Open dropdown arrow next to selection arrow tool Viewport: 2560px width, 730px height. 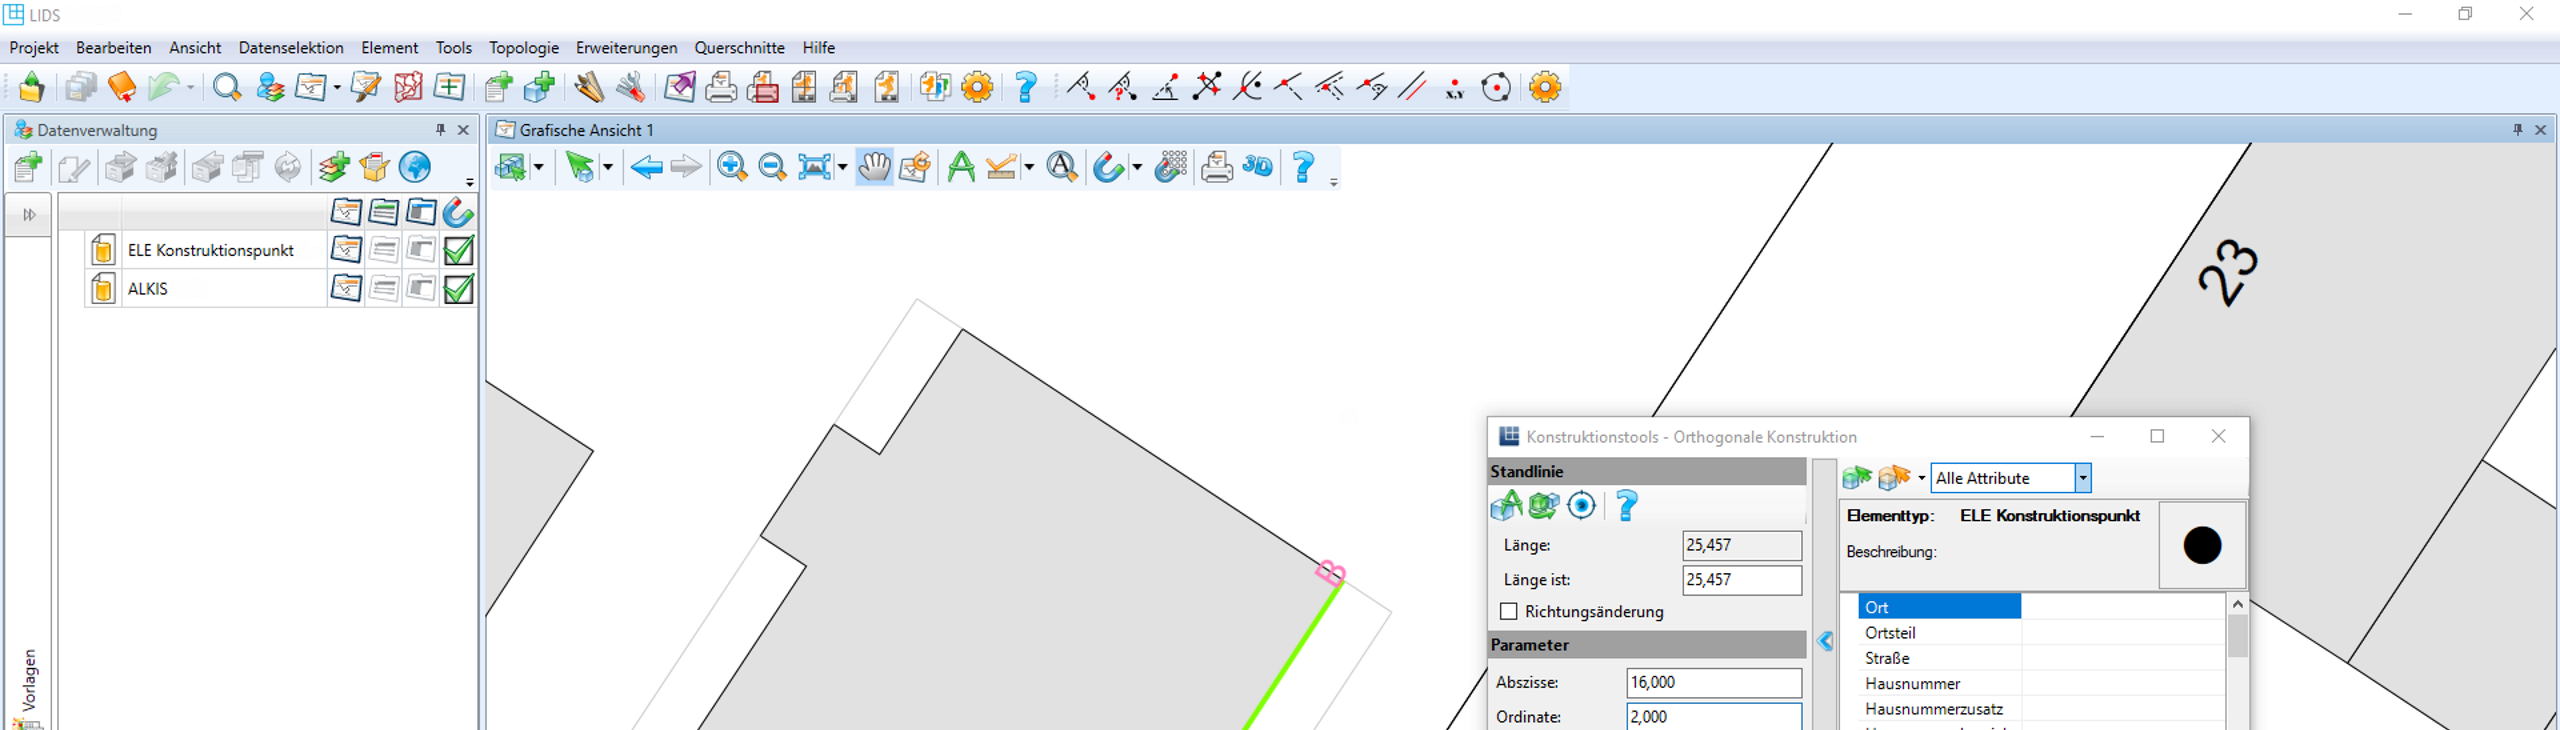point(607,167)
